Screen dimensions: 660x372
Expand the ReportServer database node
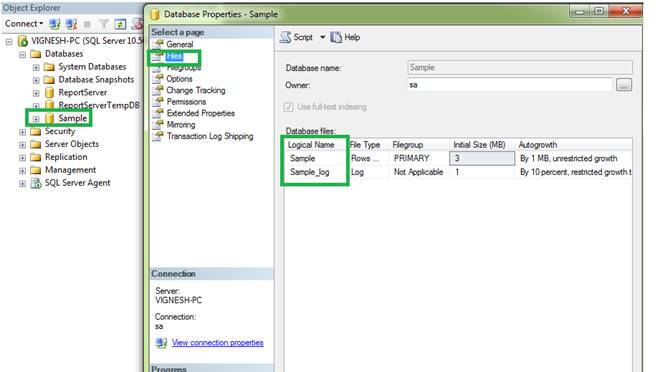(x=36, y=93)
